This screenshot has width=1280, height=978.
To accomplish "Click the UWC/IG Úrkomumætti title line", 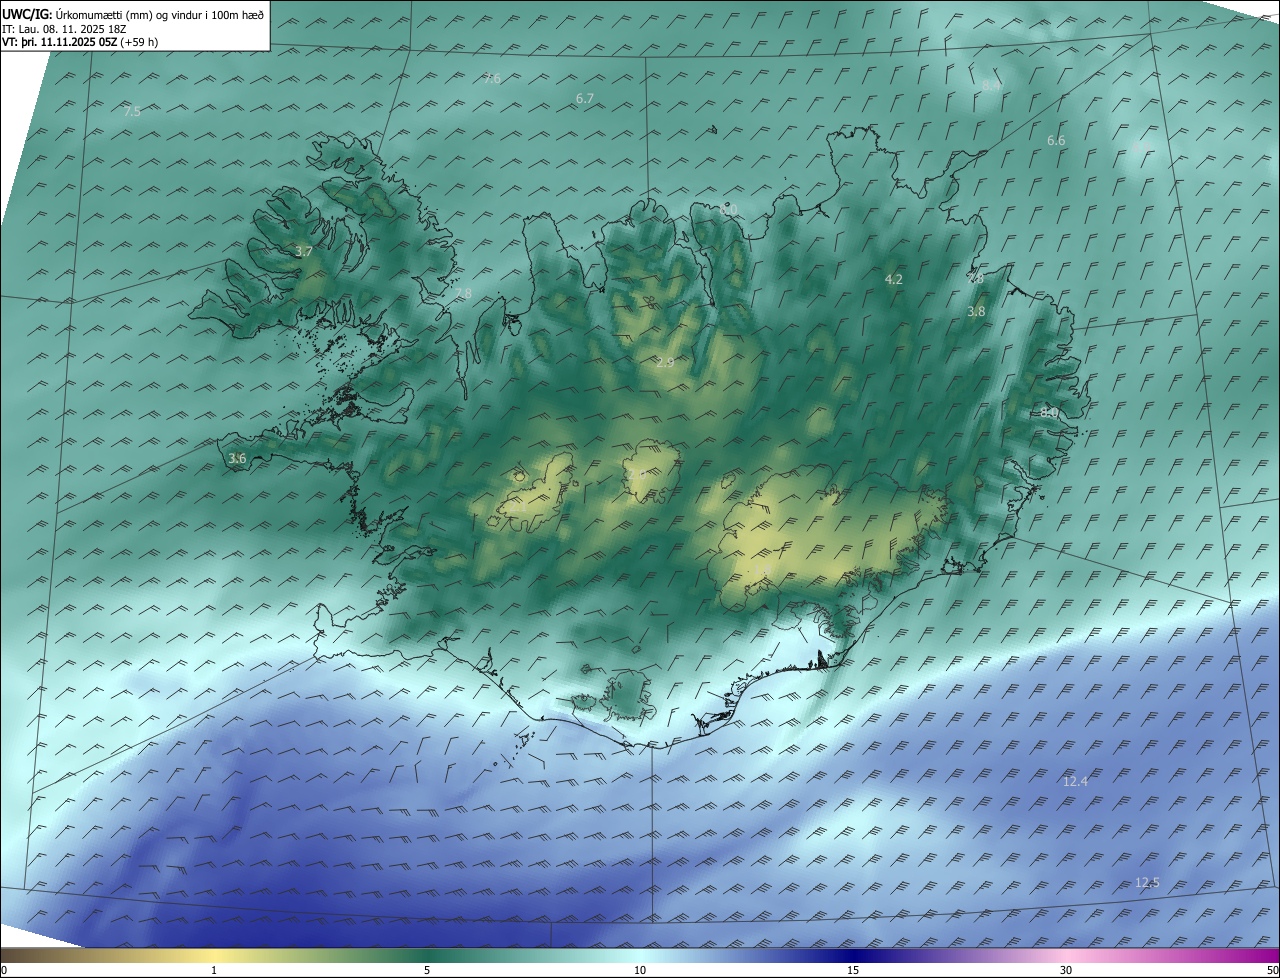I will pyautogui.click(x=134, y=14).
